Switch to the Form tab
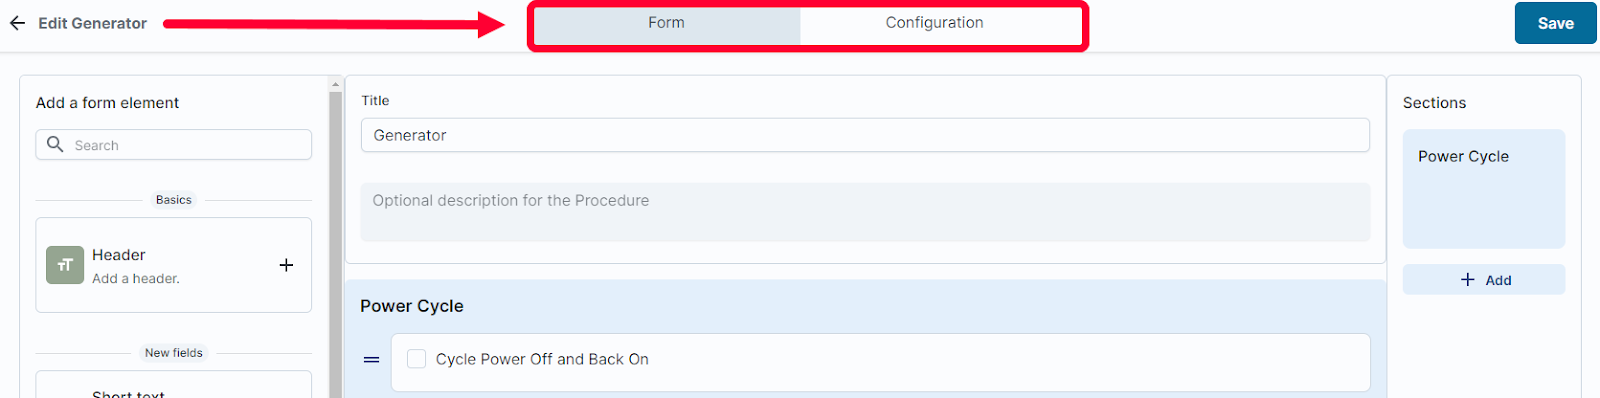Screen dimensions: 1600x398 tap(666, 23)
